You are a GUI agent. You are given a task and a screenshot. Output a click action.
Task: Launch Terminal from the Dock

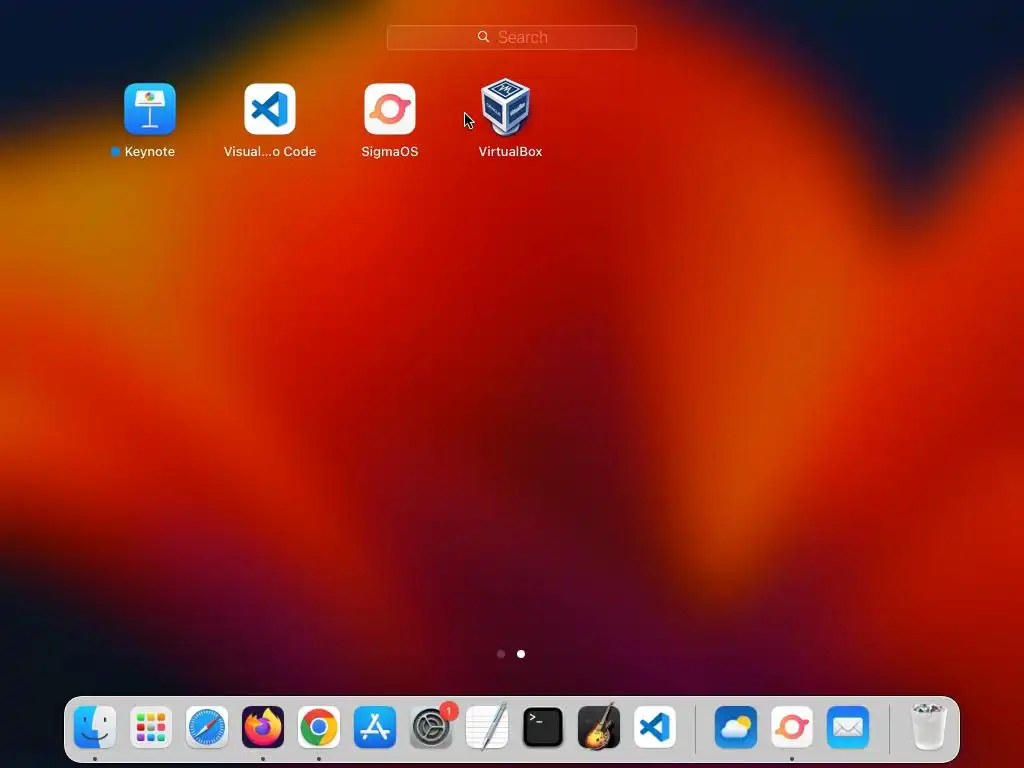pyautogui.click(x=543, y=727)
